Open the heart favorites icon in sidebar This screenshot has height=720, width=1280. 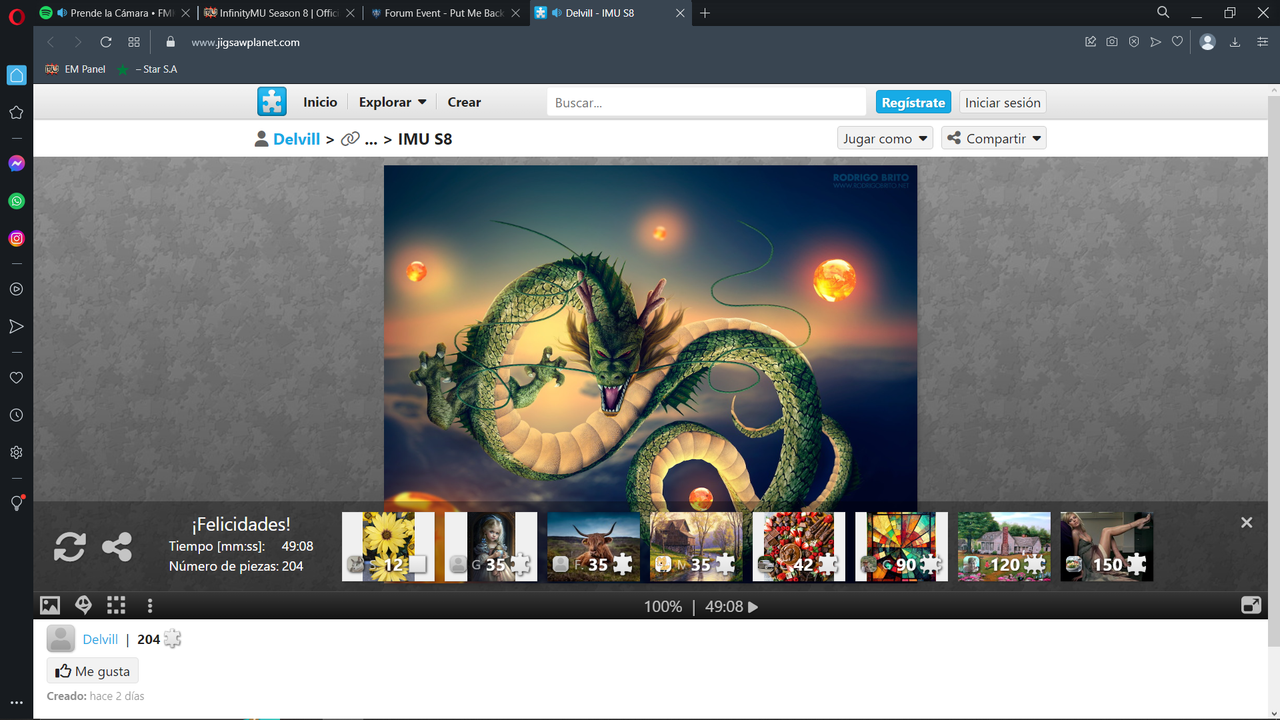point(16,378)
